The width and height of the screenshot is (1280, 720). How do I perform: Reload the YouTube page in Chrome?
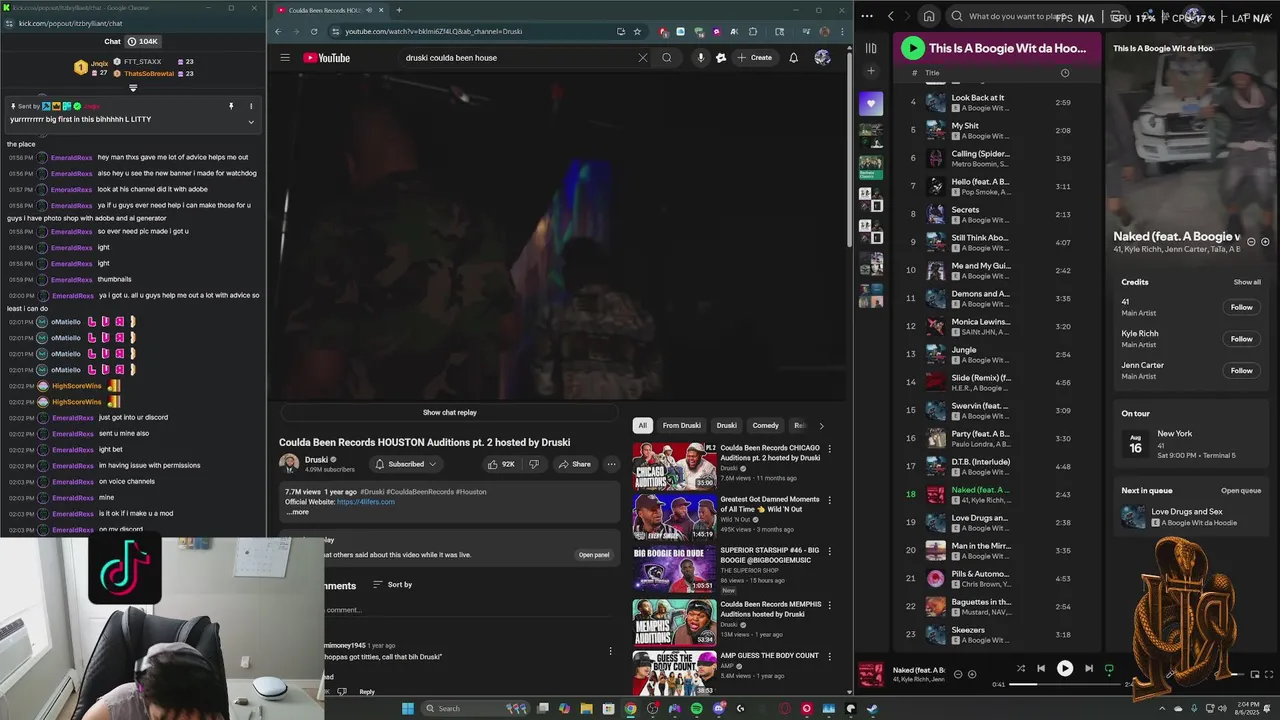[313, 31]
